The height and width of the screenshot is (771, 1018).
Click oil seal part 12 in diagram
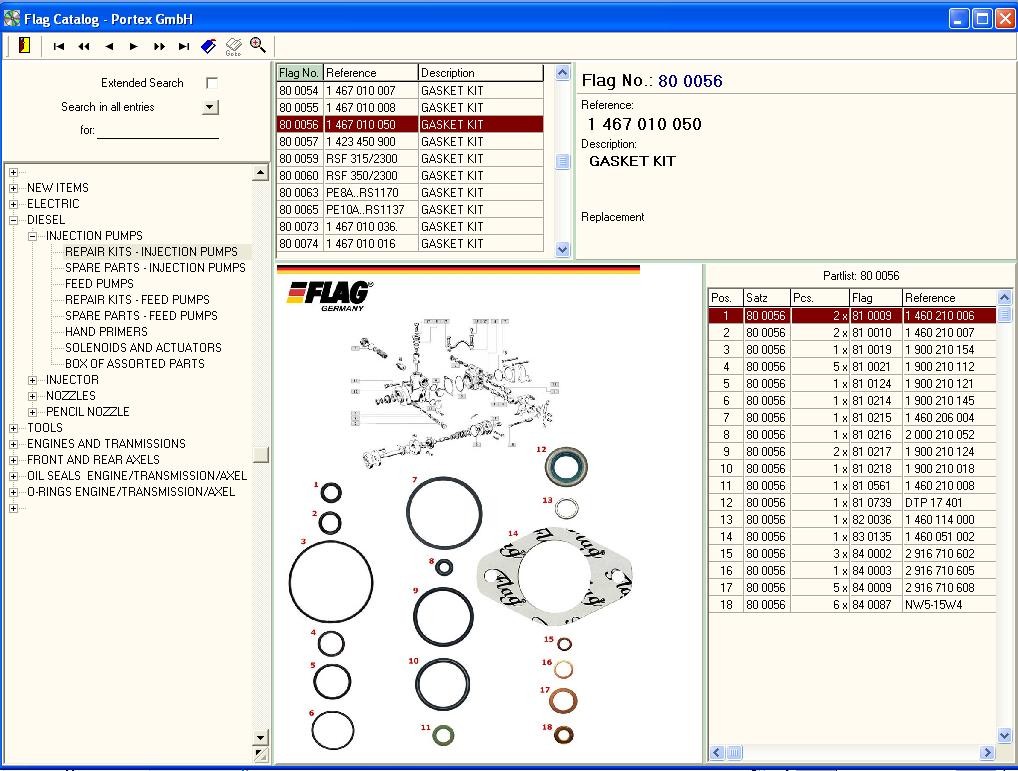(x=566, y=467)
